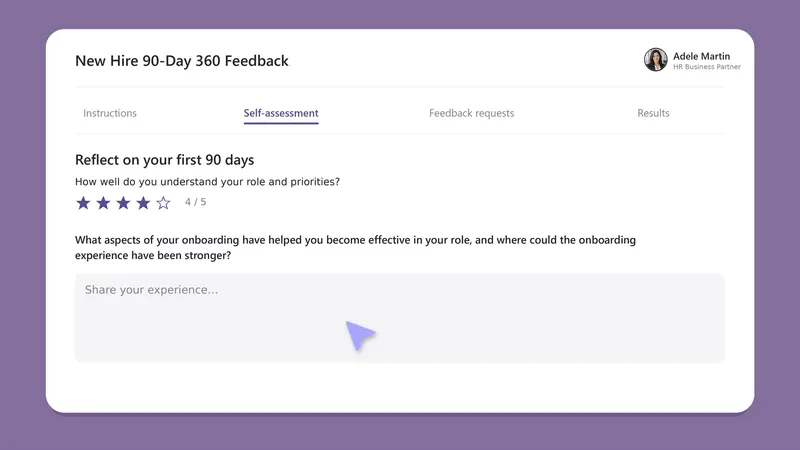Go to the Results tab
This screenshot has width=800, height=450.
653,113
